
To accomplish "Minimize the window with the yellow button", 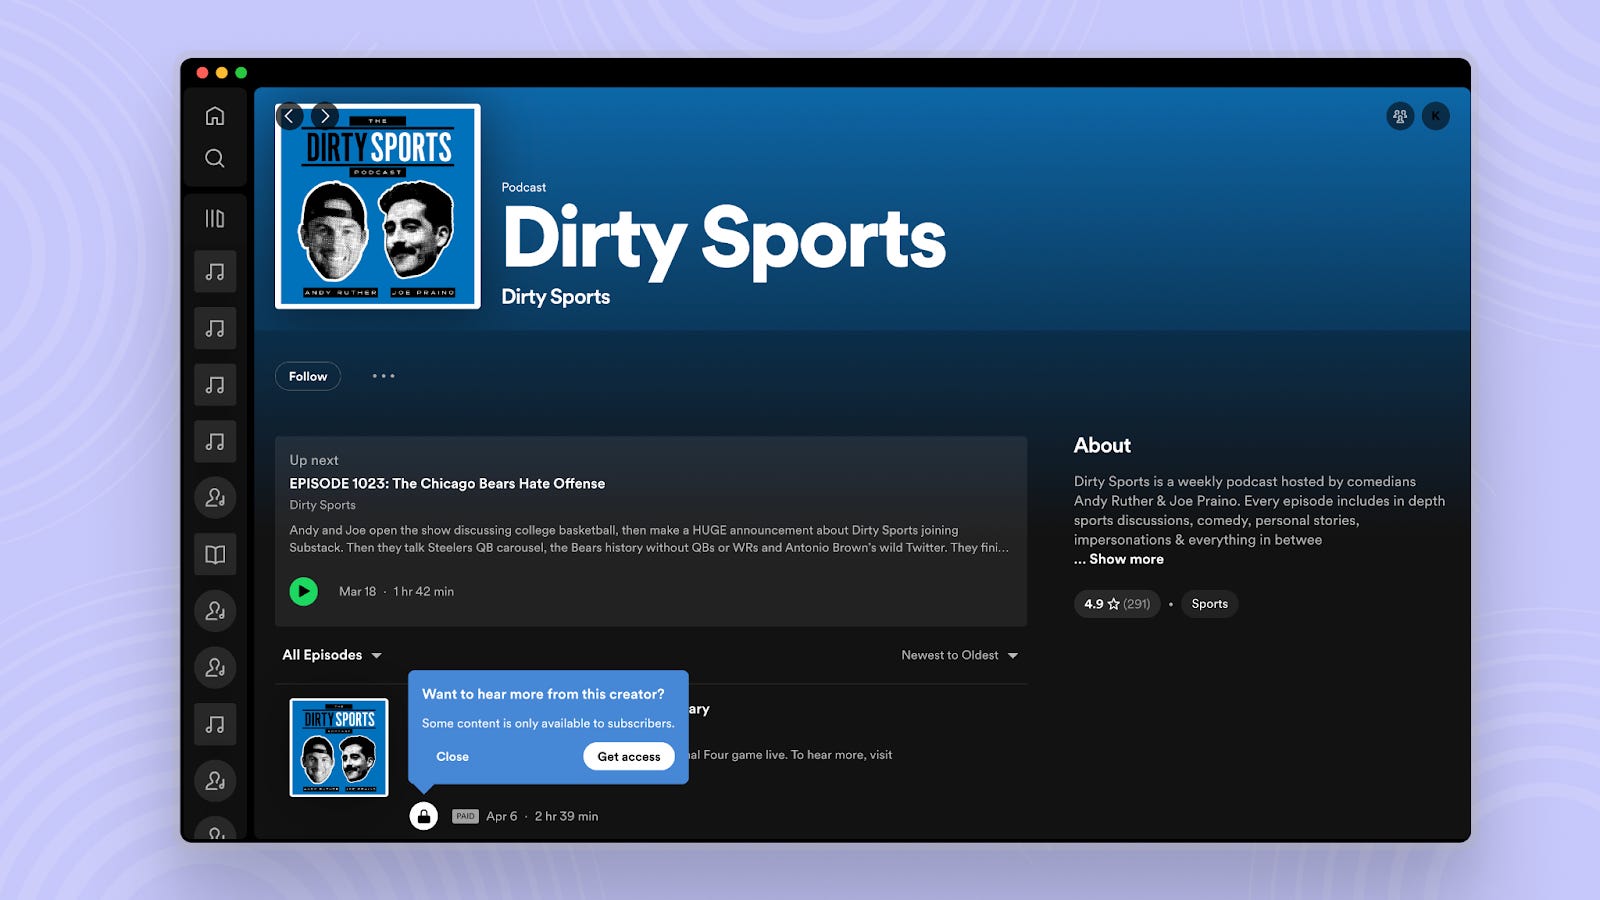I will coord(222,73).
